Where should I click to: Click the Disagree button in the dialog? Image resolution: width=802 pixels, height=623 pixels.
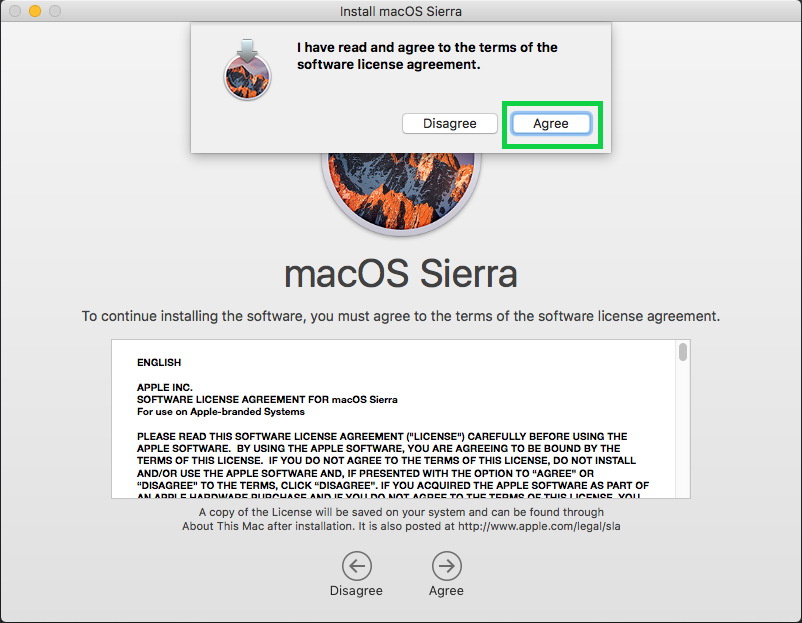tap(449, 123)
